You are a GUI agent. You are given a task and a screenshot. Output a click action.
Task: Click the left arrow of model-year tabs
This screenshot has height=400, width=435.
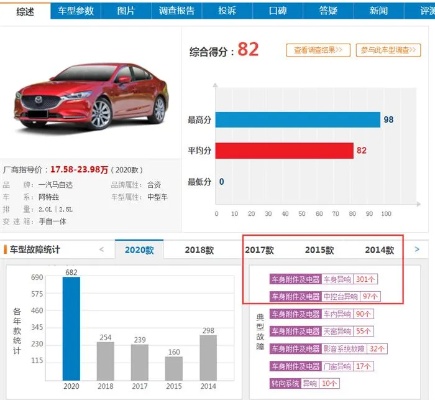pos(102,249)
